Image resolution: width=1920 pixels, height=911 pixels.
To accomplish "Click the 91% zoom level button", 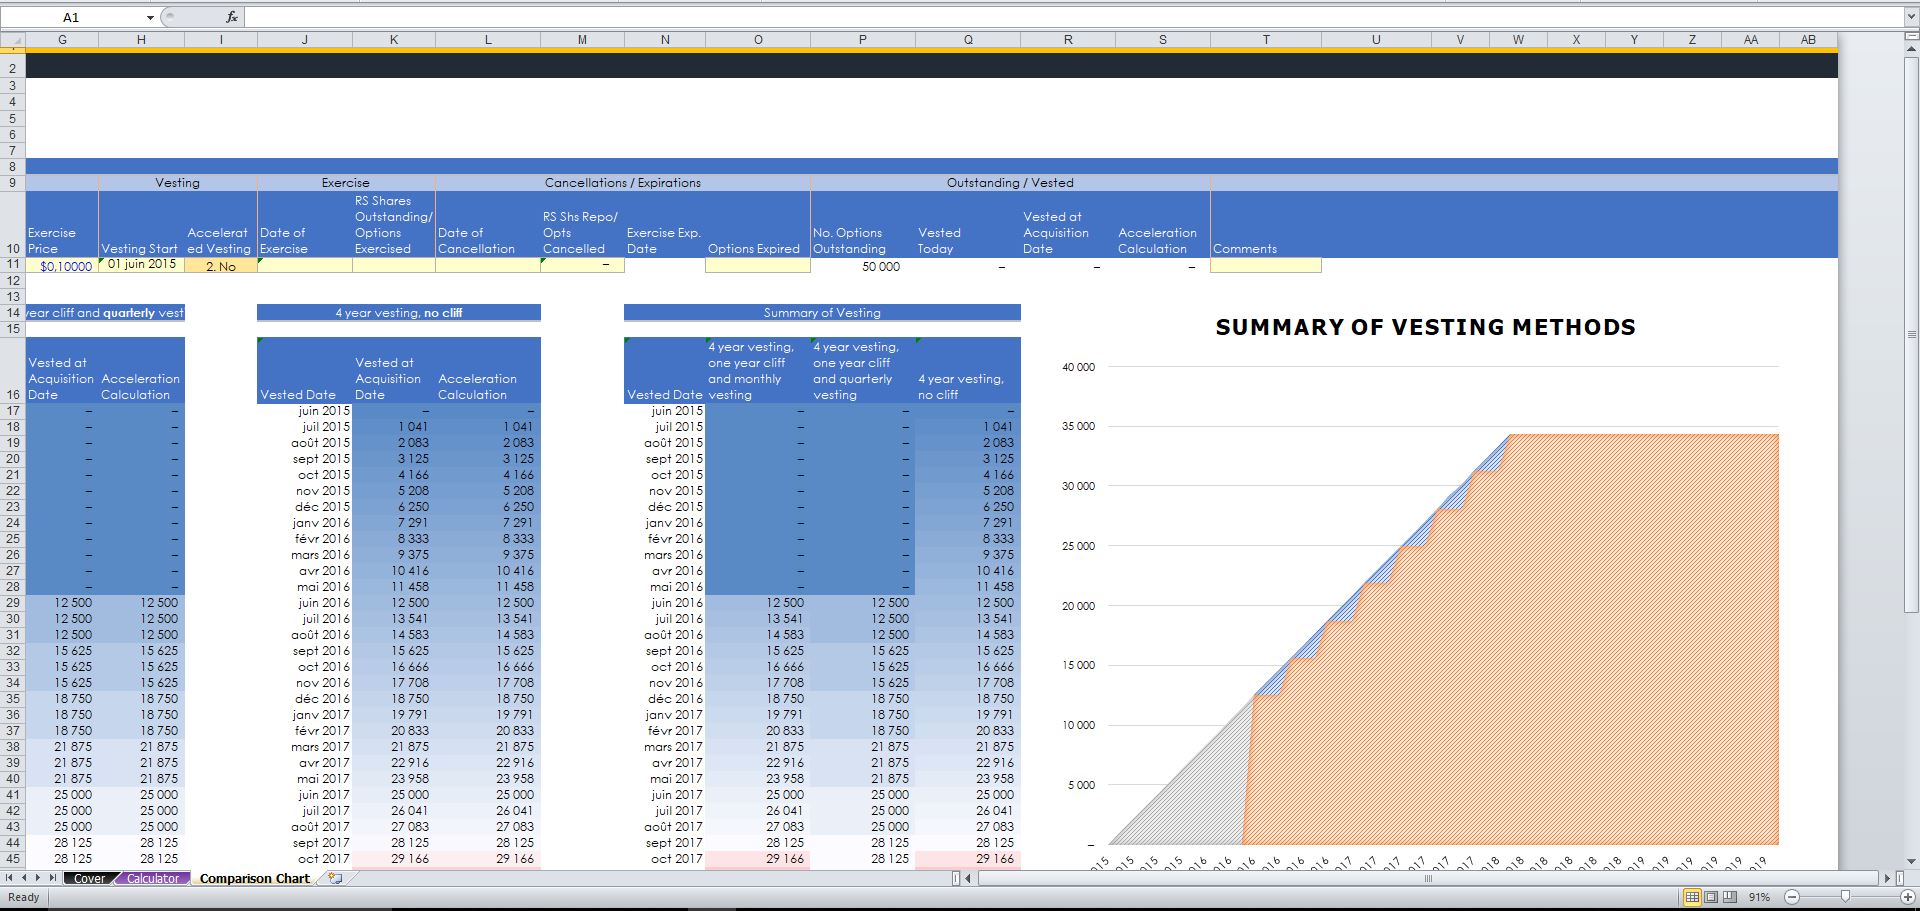I will pyautogui.click(x=1760, y=897).
